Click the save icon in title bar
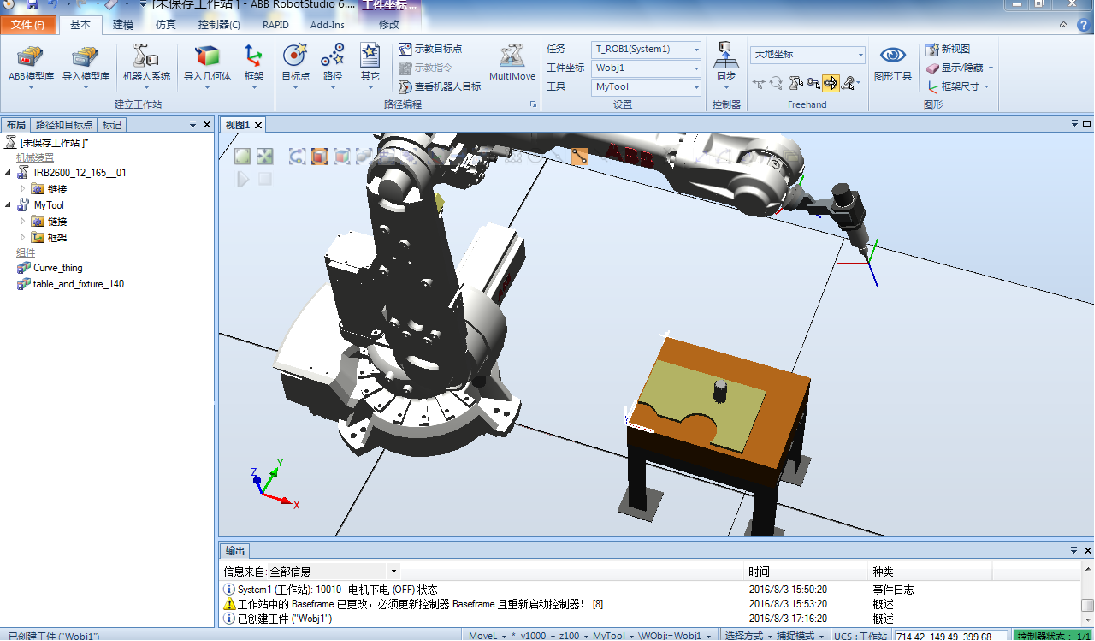The image size is (1095, 641). 32,5
